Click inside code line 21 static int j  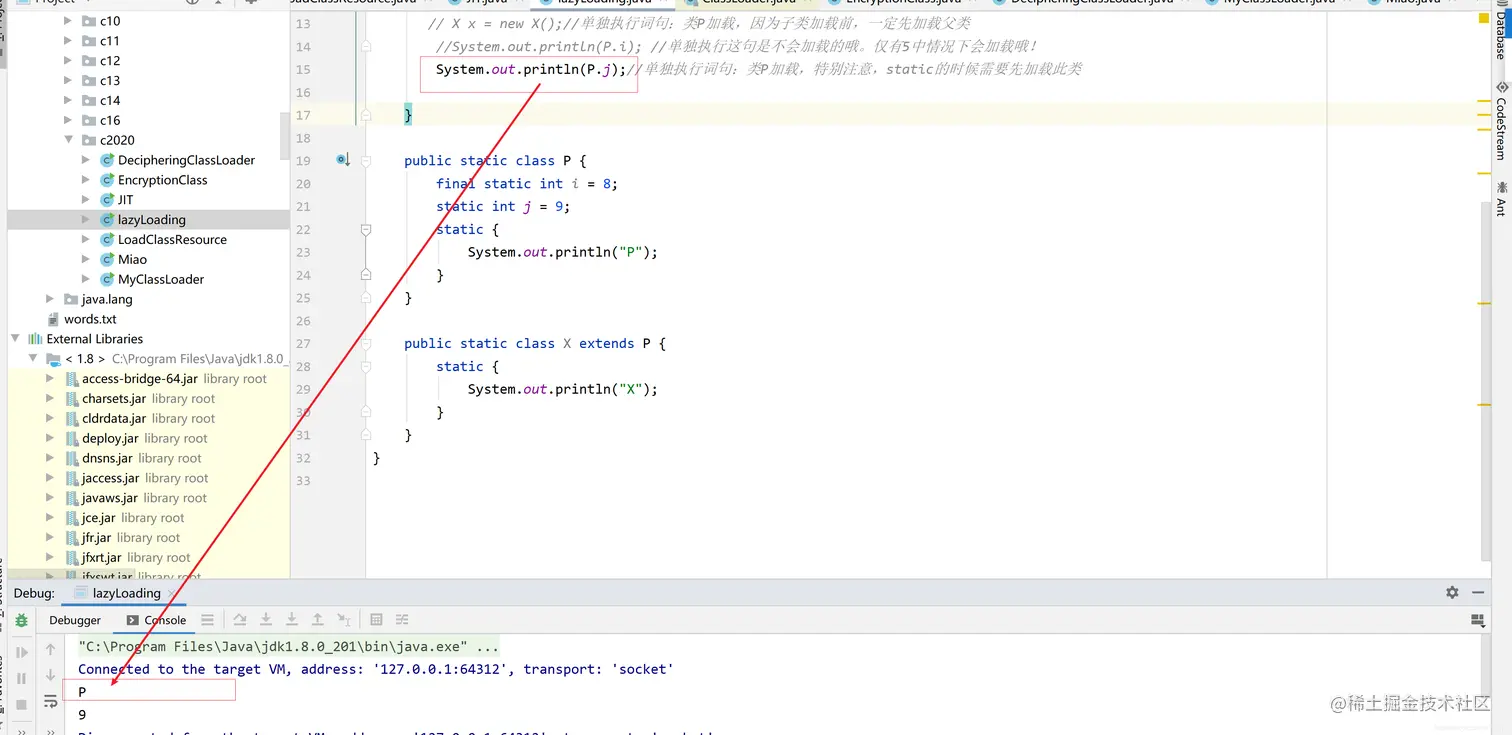click(x=503, y=207)
